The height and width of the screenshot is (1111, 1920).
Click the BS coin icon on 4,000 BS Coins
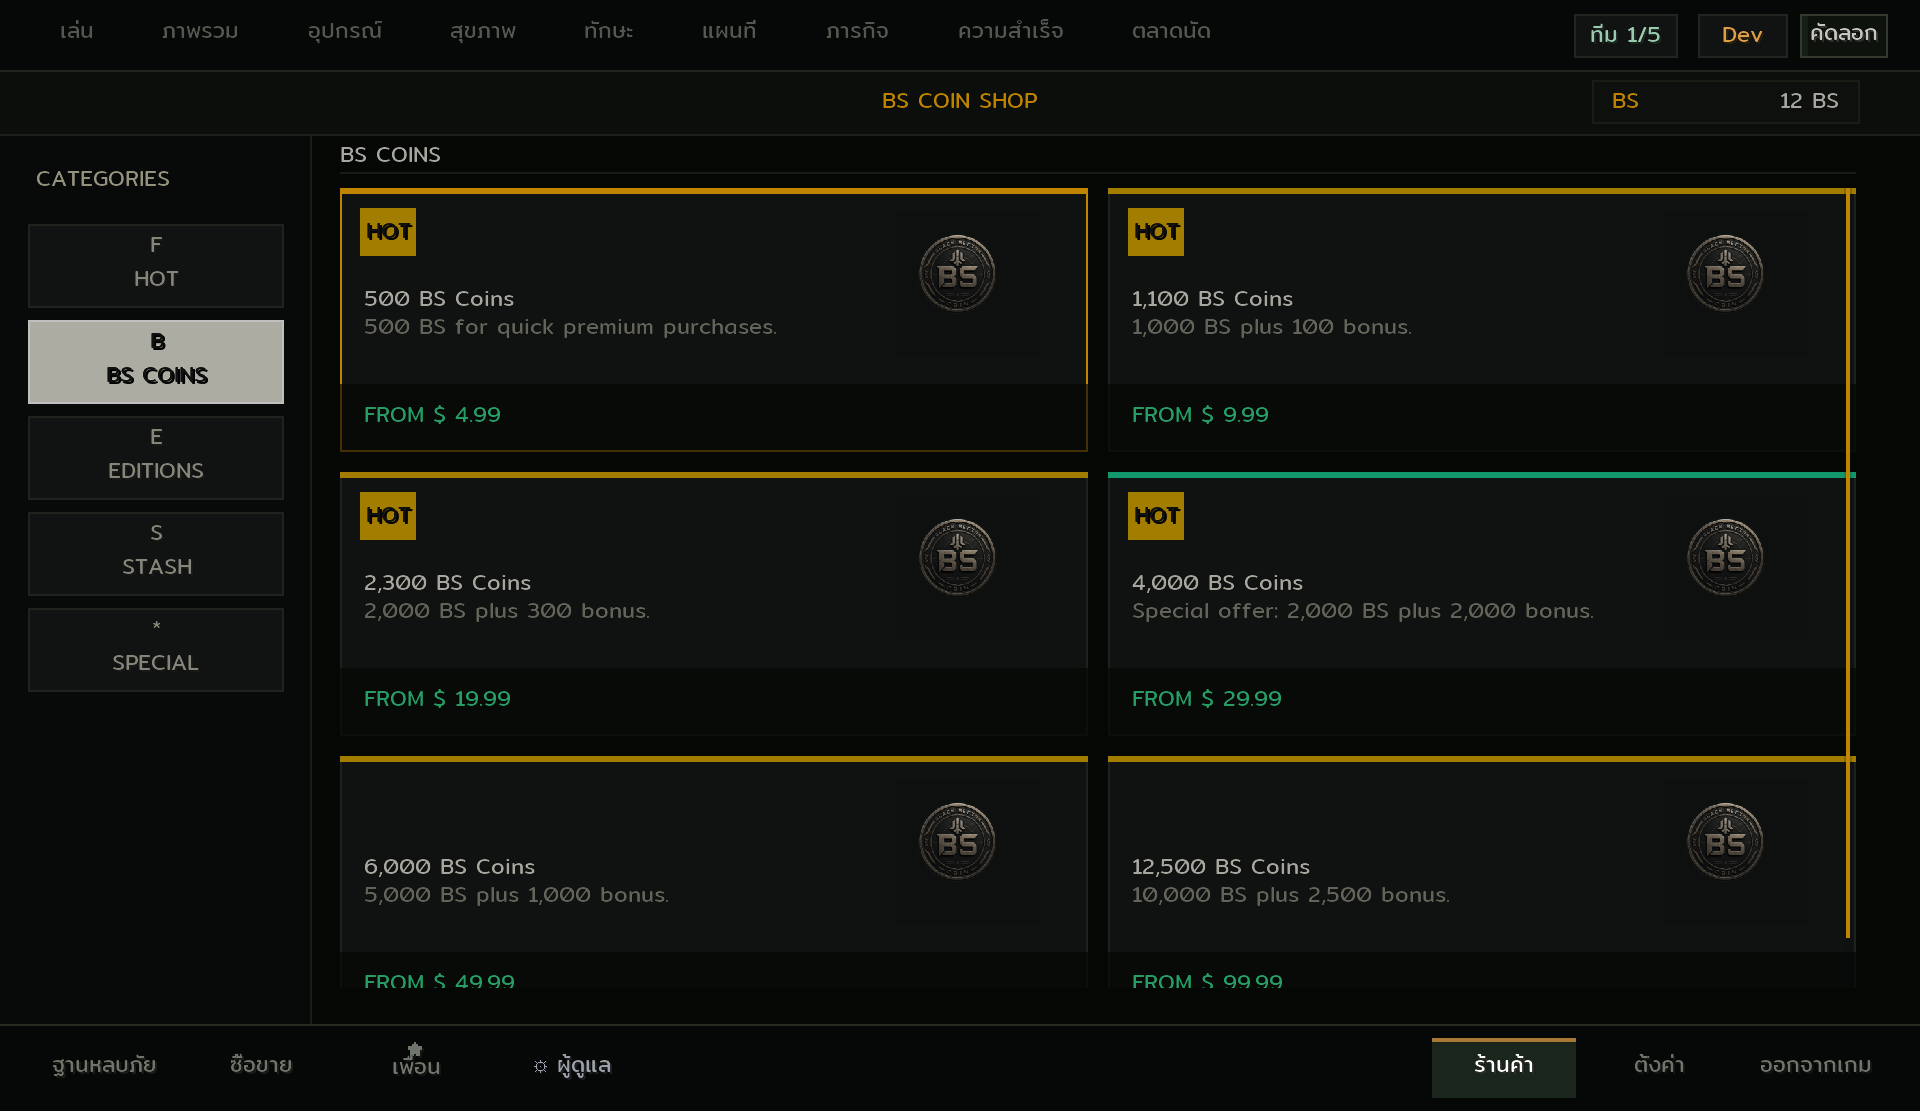click(1725, 557)
